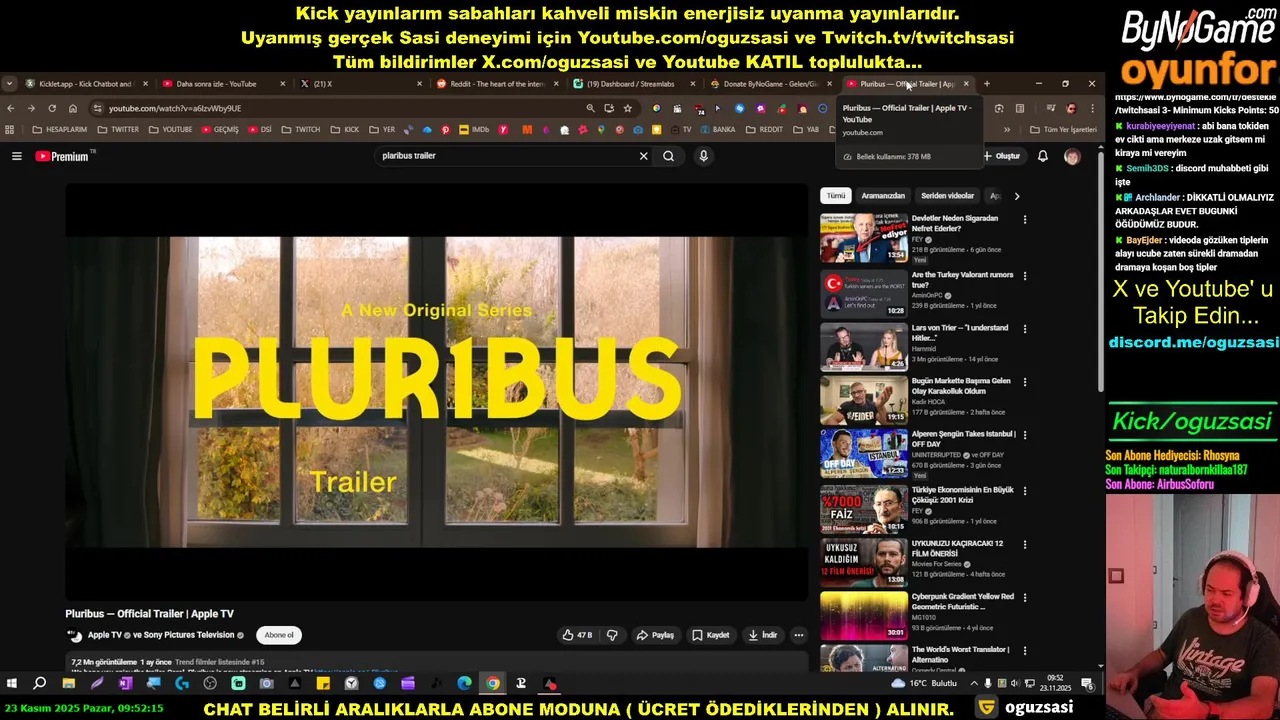Open the YouTube account avatar menu
This screenshot has width=1280, height=720.
point(1072,156)
